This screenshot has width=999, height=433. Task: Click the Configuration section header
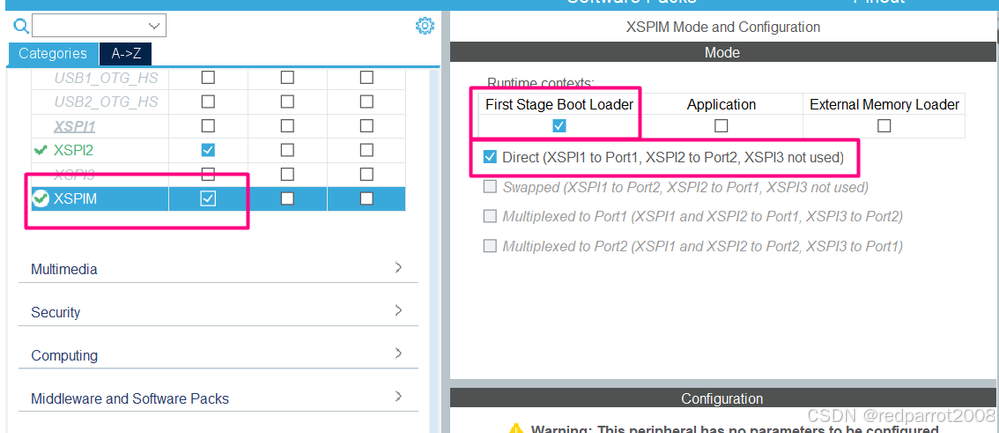tap(722, 399)
